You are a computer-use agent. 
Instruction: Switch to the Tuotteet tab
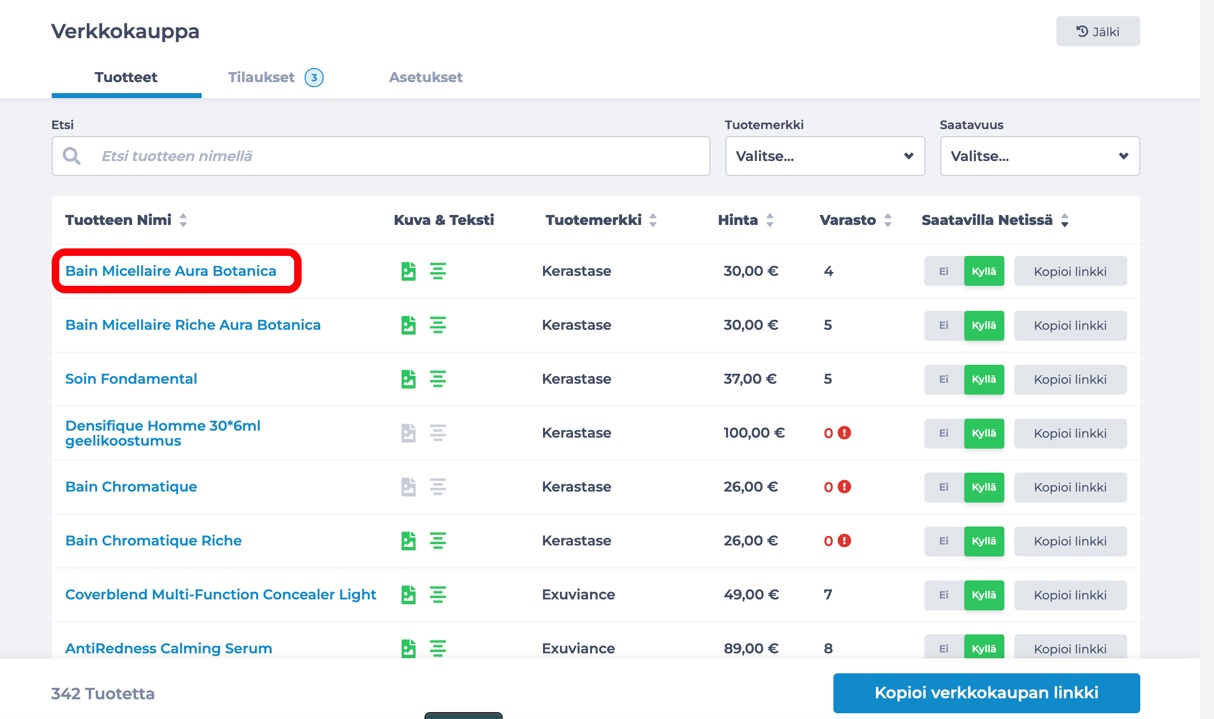coord(126,77)
